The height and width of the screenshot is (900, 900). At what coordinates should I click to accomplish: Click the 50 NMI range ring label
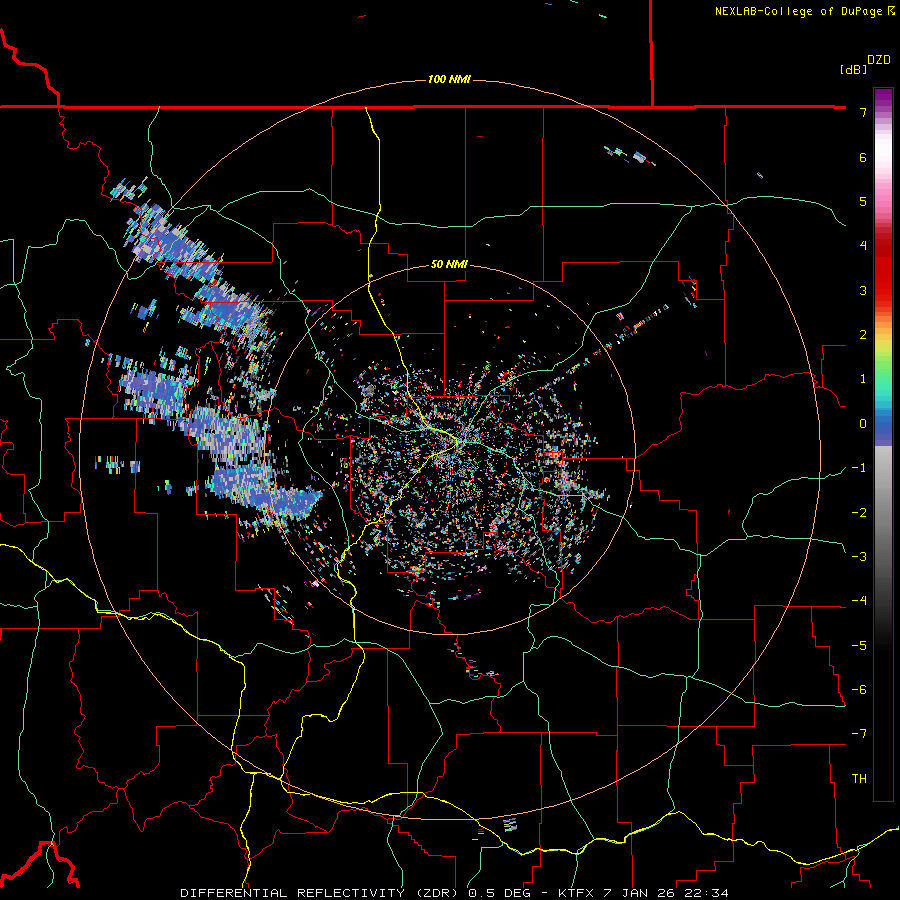tap(449, 264)
